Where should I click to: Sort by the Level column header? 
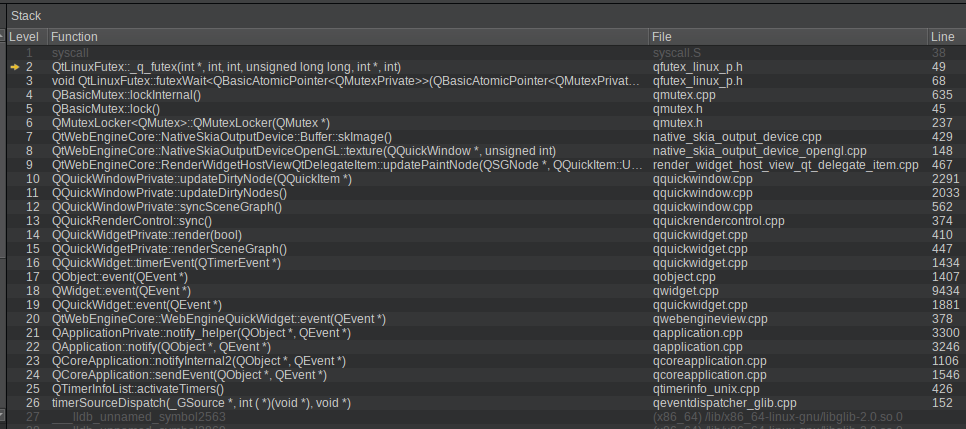(x=23, y=36)
